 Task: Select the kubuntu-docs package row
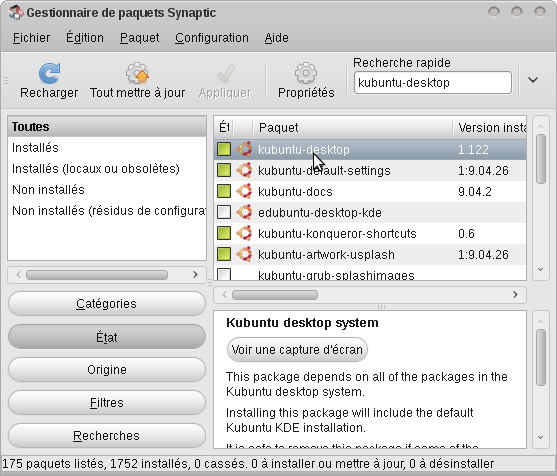370,191
